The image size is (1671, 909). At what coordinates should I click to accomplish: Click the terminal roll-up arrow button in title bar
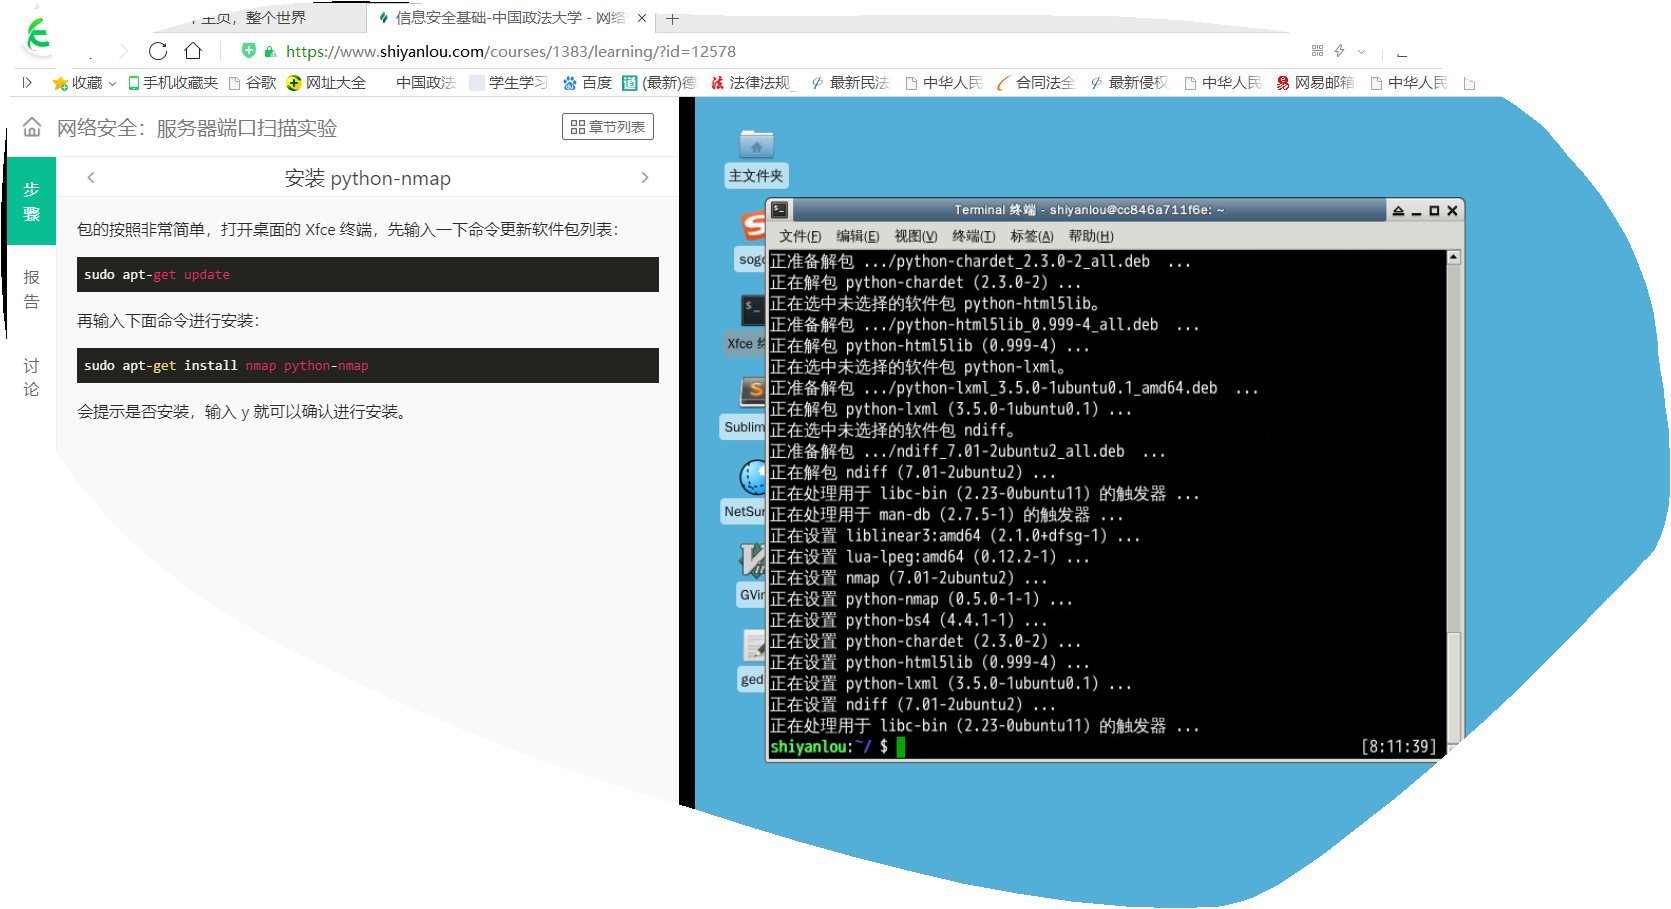click(x=1398, y=210)
